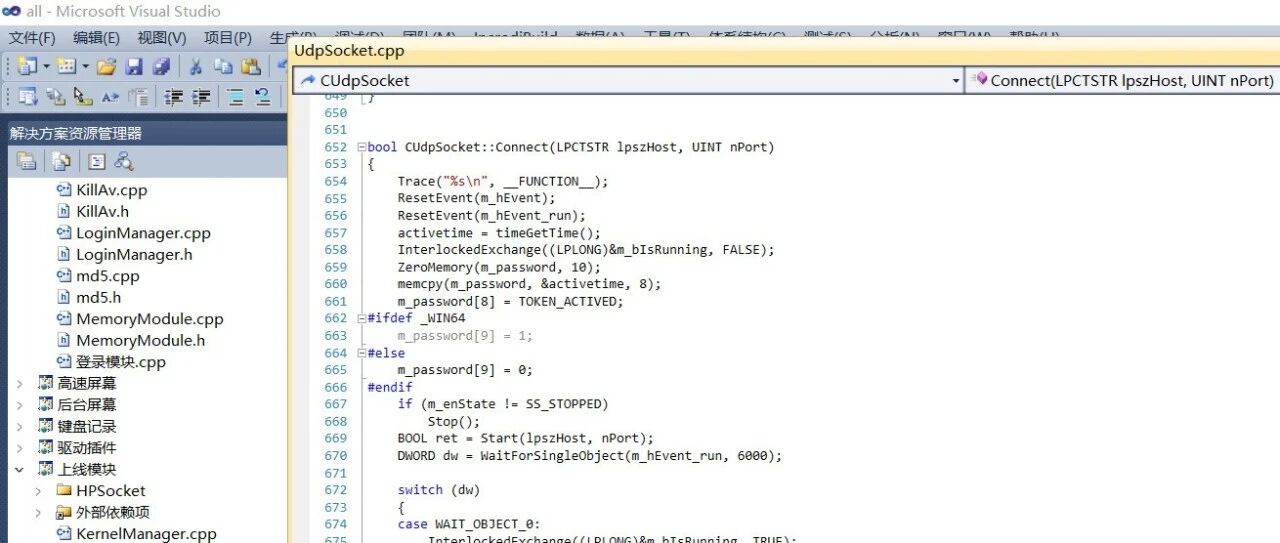Select MemoryModule.cpp file
Image resolution: width=1280 pixels, height=543 pixels.
(149, 319)
